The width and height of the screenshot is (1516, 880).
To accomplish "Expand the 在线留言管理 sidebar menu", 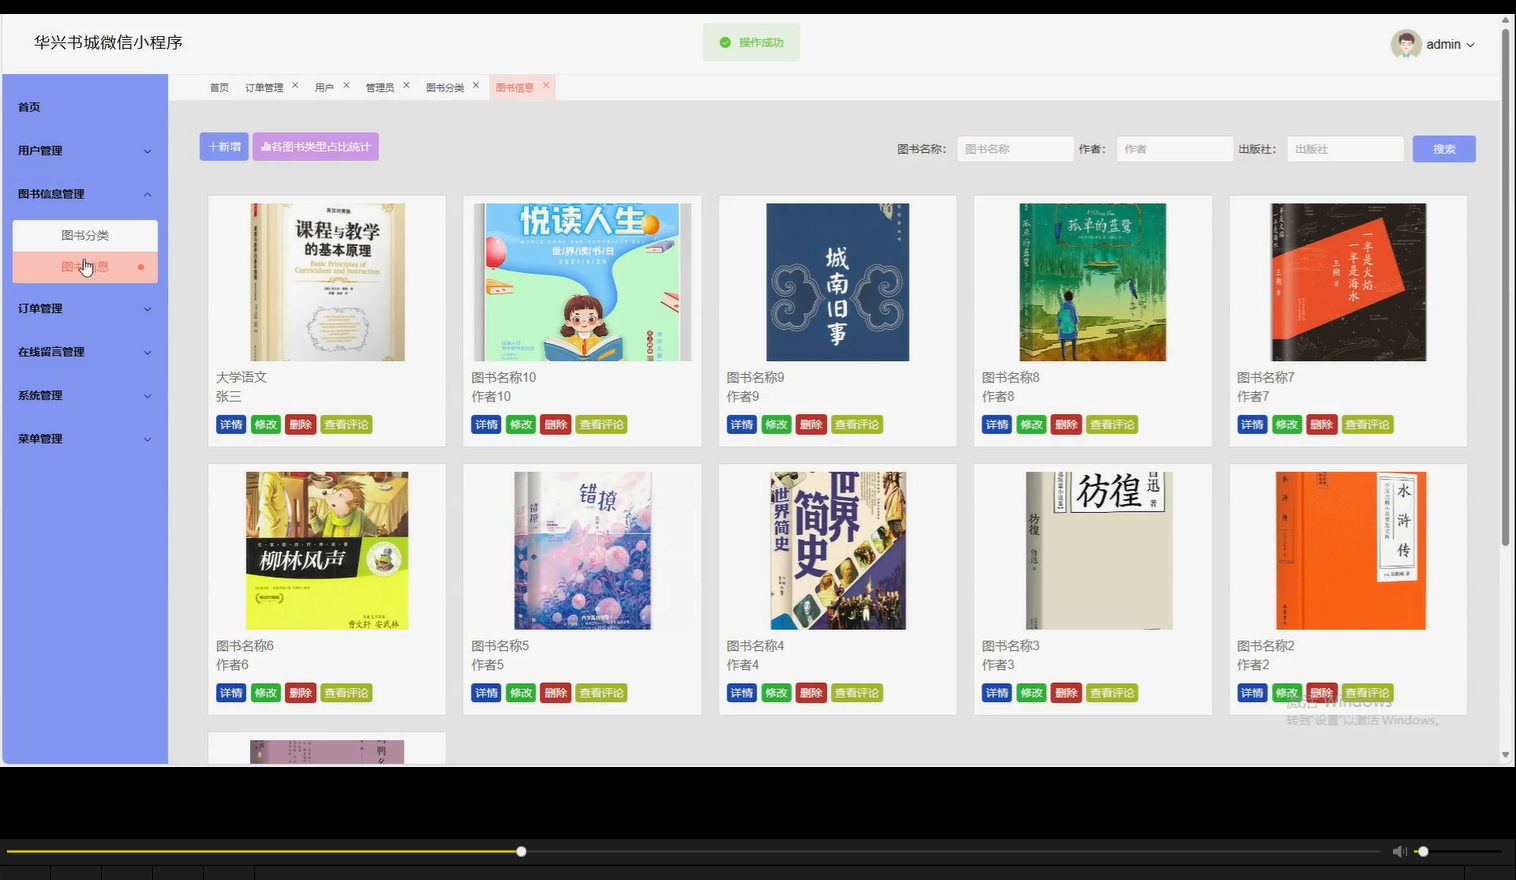I will point(85,352).
